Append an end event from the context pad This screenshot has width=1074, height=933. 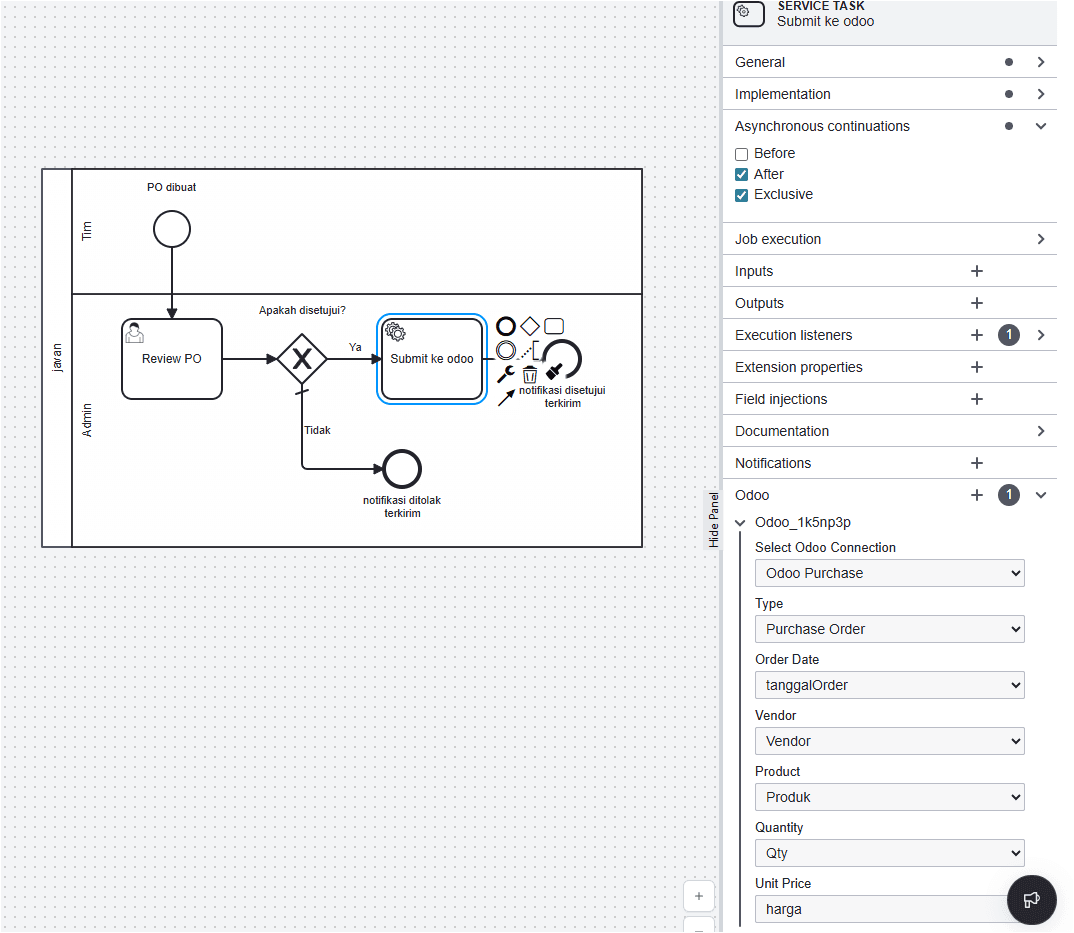(506, 326)
